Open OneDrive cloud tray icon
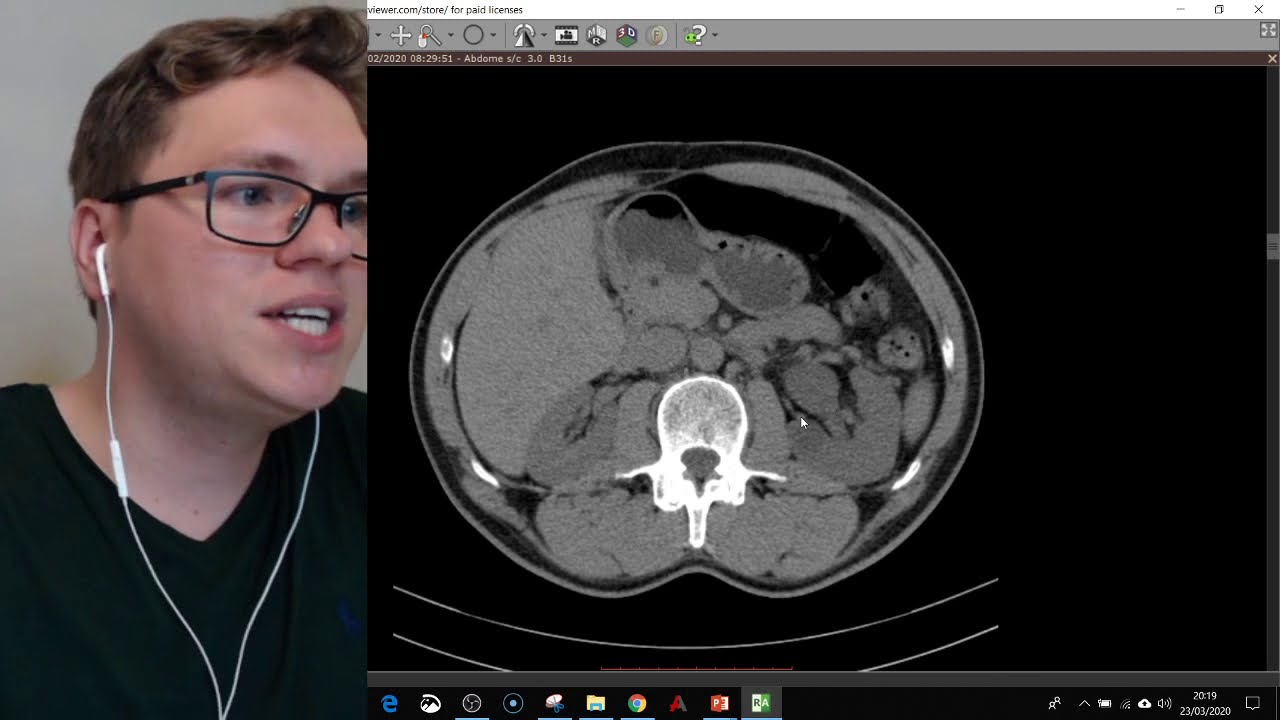The image size is (1280, 720). point(1145,704)
